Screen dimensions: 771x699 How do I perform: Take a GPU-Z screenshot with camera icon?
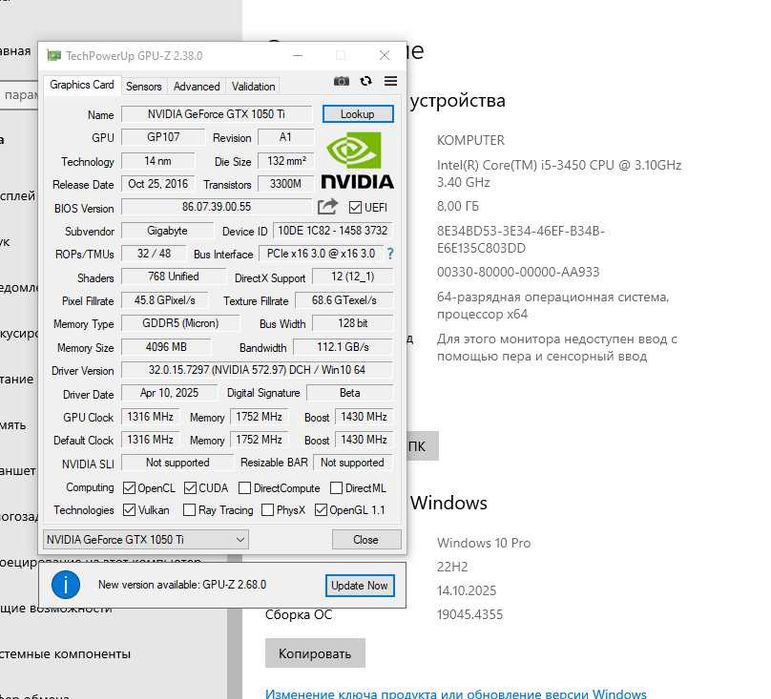[341, 81]
